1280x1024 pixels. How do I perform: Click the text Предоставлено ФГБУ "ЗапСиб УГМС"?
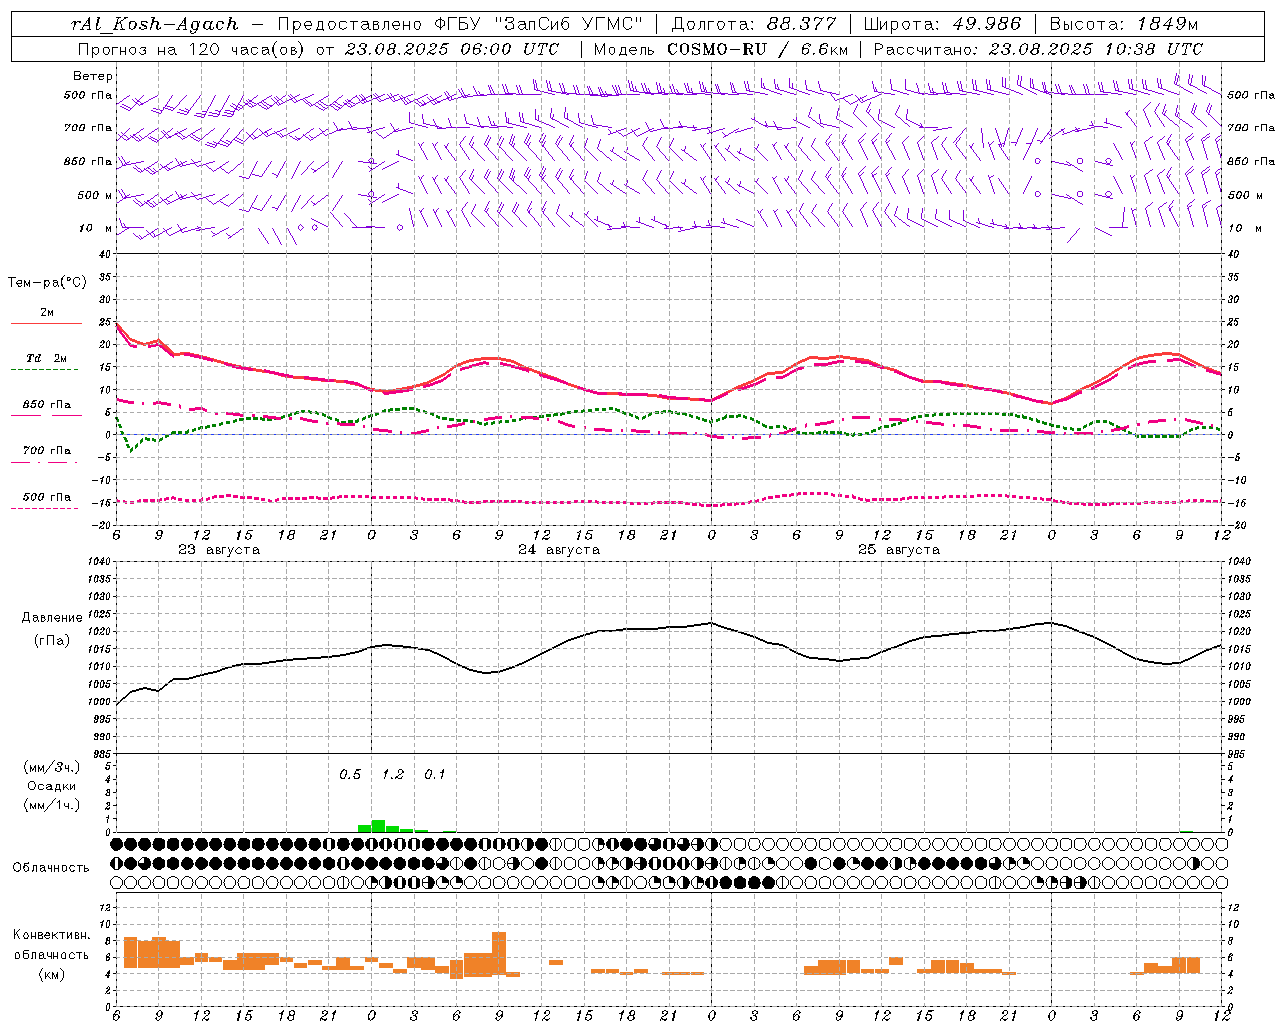[460, 24]
